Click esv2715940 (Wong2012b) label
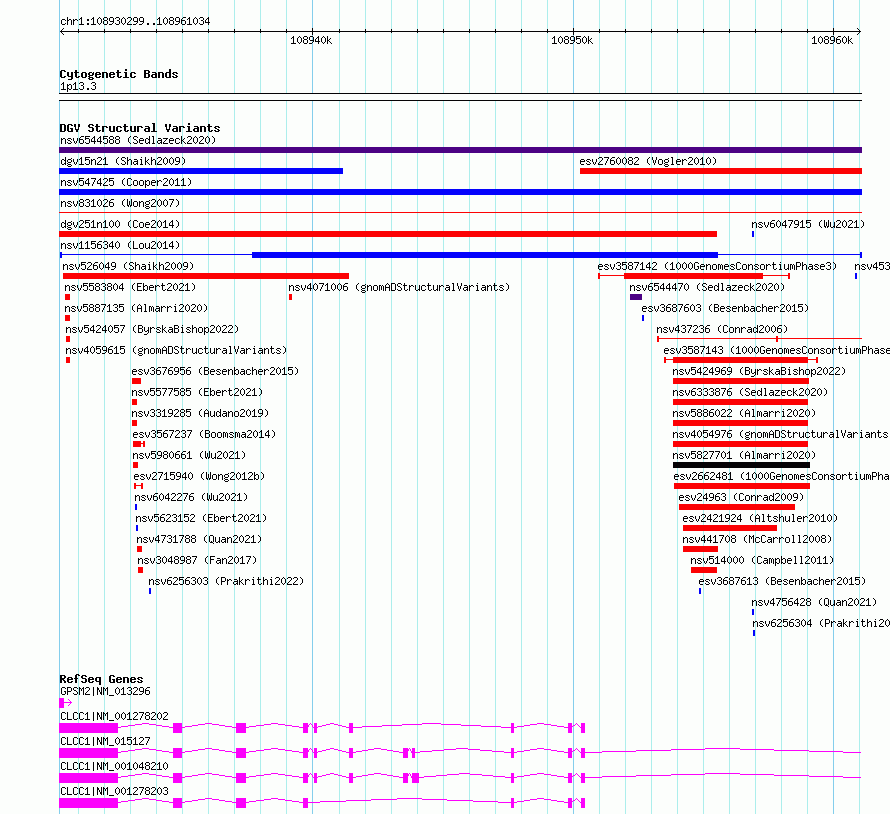The width and height of the screenshot is (890, 814). click(x=199, y=476)
